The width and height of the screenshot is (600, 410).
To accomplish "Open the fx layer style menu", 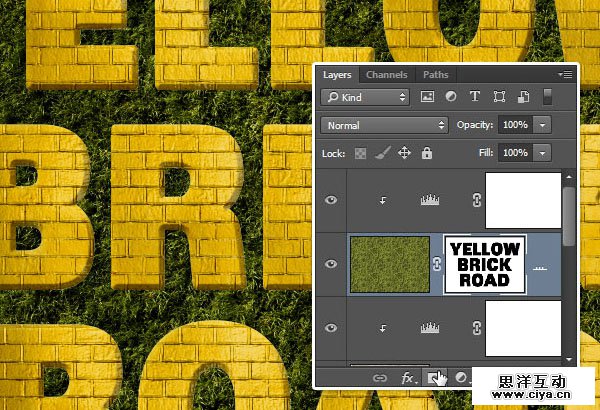I will [x=408, y=378].
